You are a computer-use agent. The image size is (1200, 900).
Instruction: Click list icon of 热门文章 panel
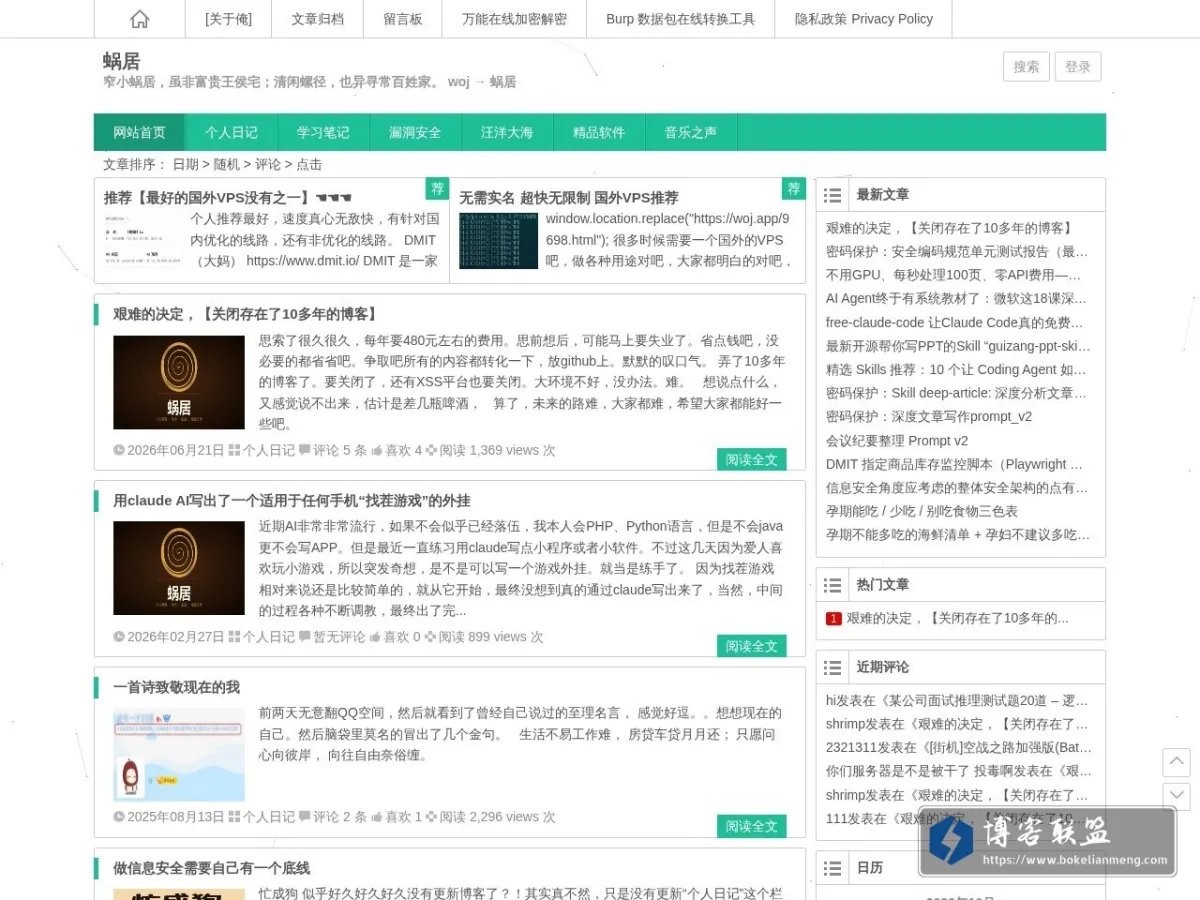832,585
